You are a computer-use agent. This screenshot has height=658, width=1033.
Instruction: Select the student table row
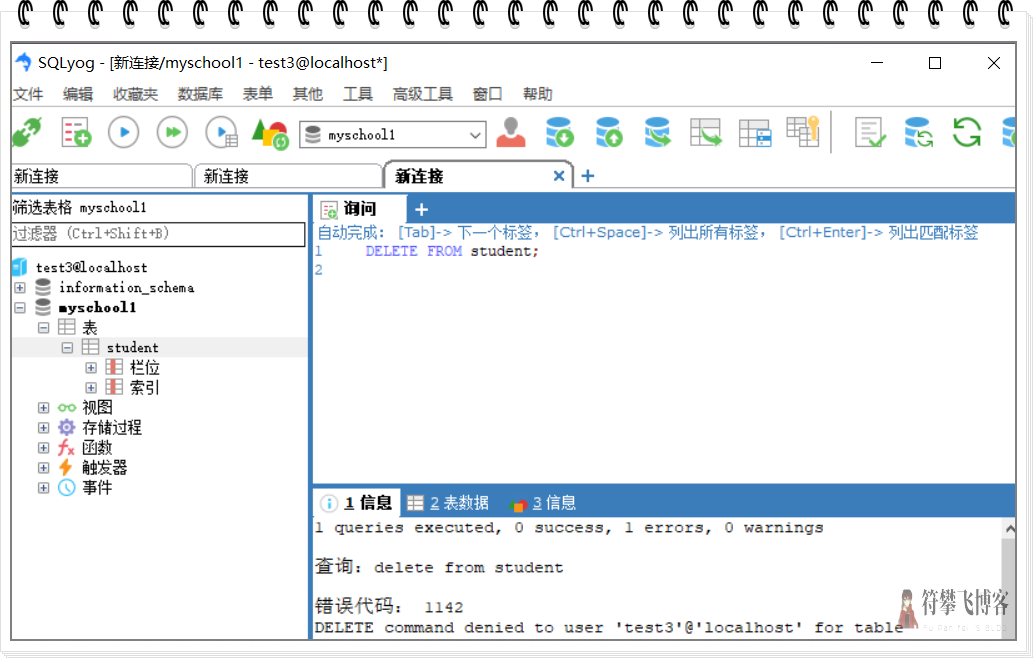tap(159, 348)
